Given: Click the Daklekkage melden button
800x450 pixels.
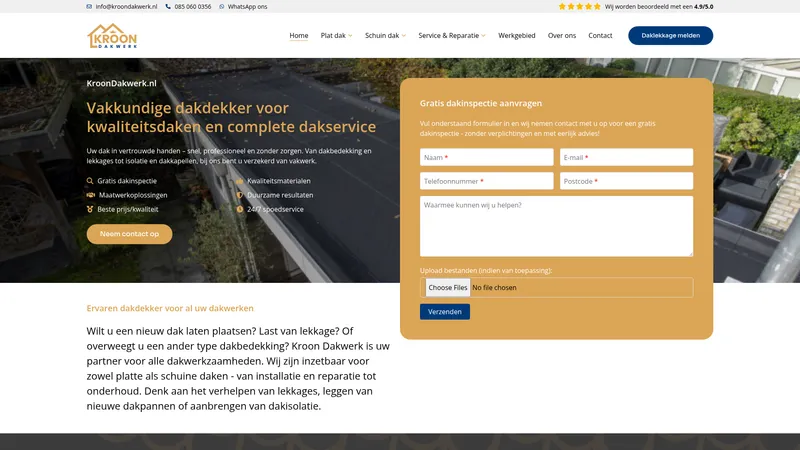Looking at the screenshot, I should click(x=670, y=36).
